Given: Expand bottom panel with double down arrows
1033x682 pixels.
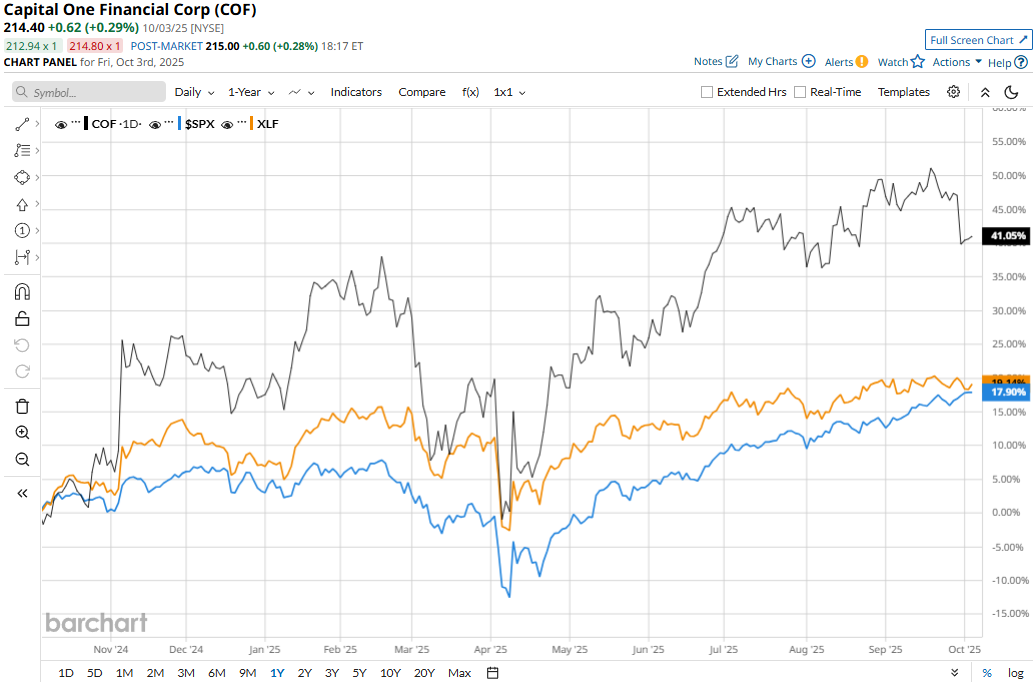Looking at the screenshot, I should coord(955,673).
